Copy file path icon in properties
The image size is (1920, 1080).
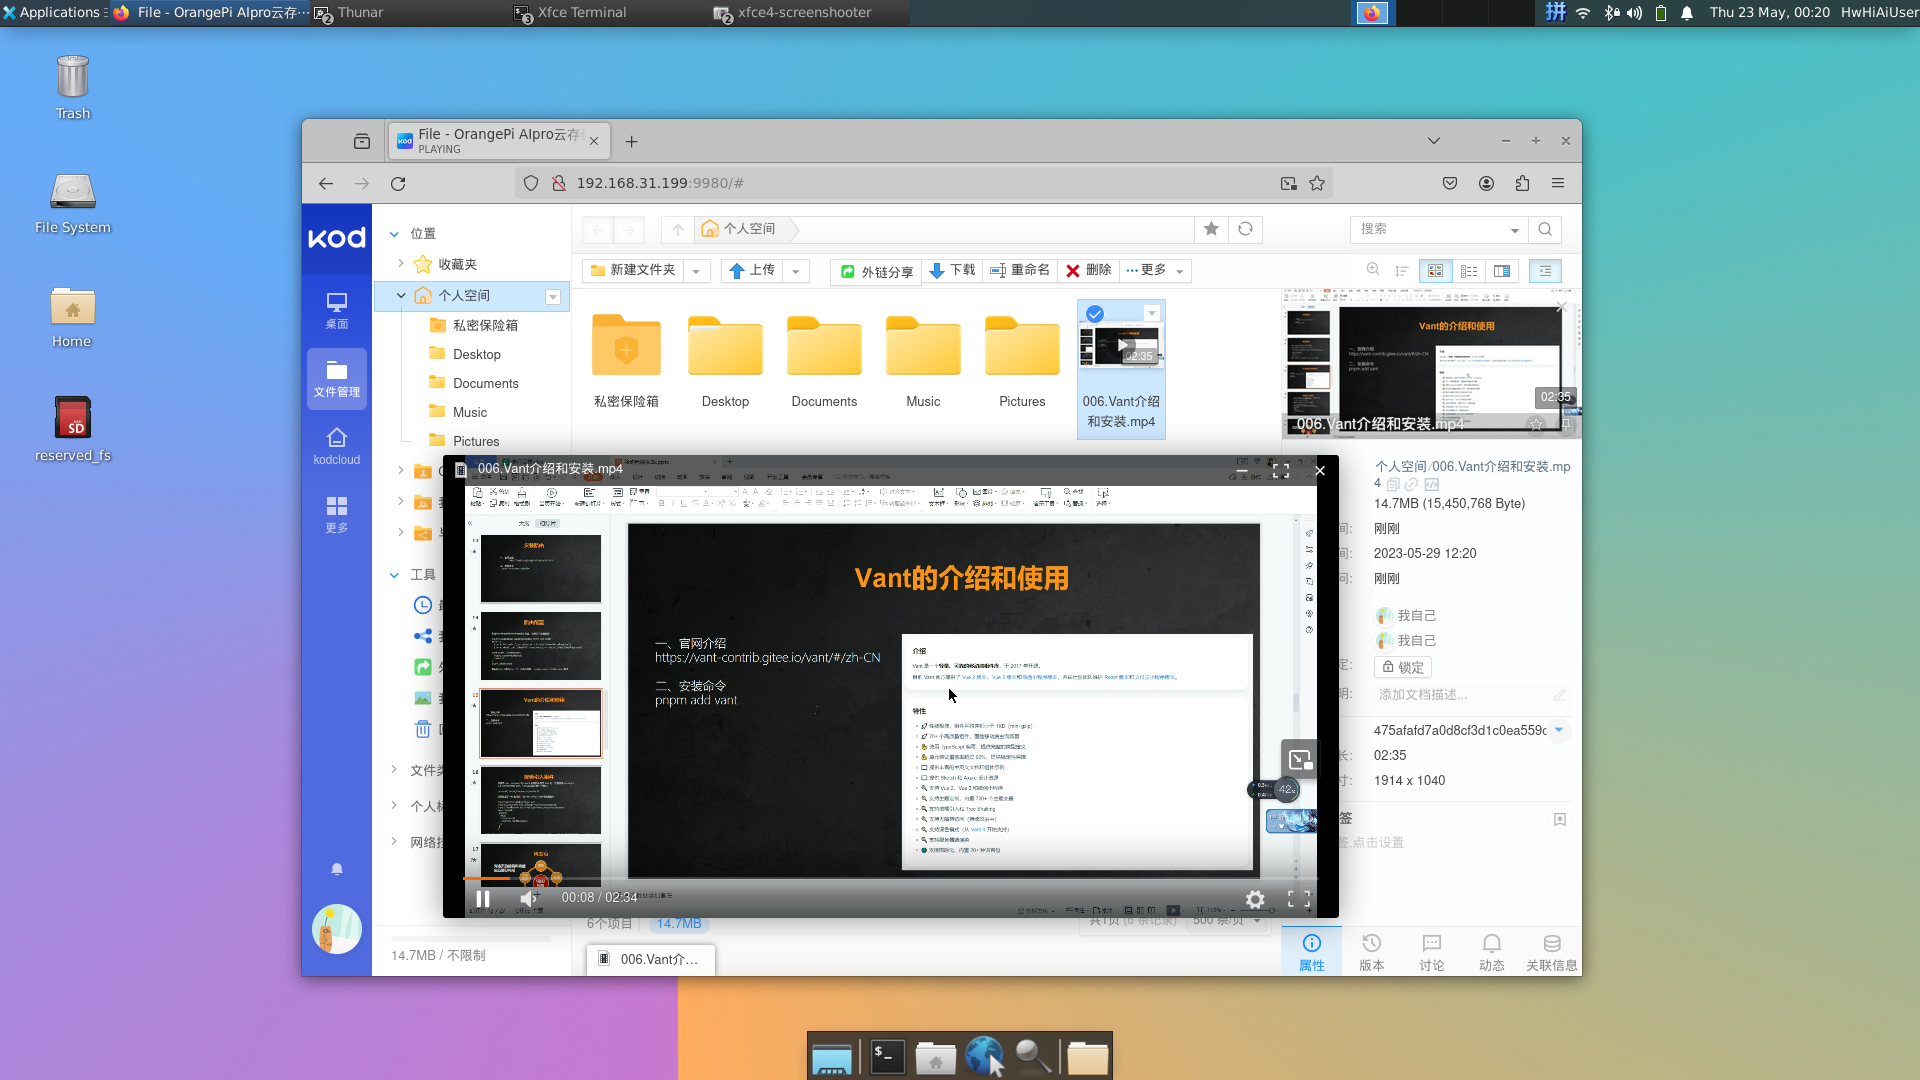(x=1393, y=484)
